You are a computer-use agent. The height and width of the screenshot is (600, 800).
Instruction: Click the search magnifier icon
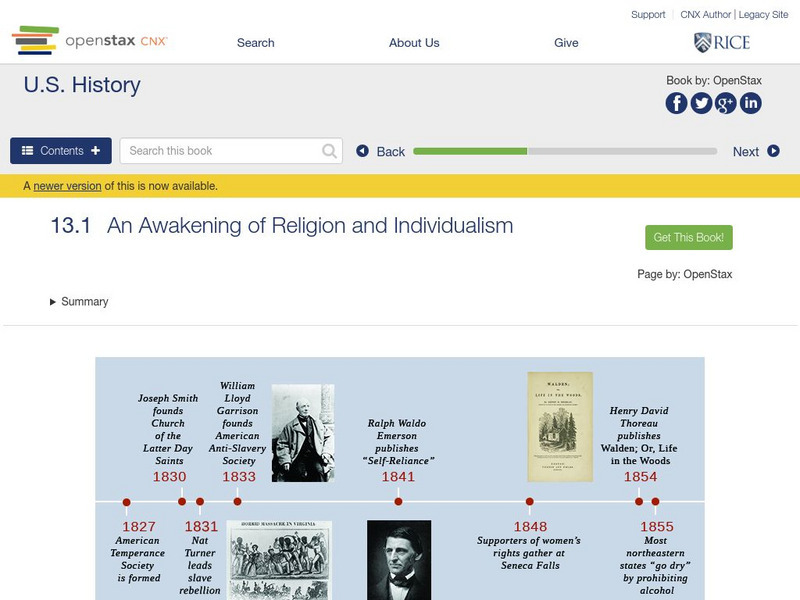click(330, 151)
